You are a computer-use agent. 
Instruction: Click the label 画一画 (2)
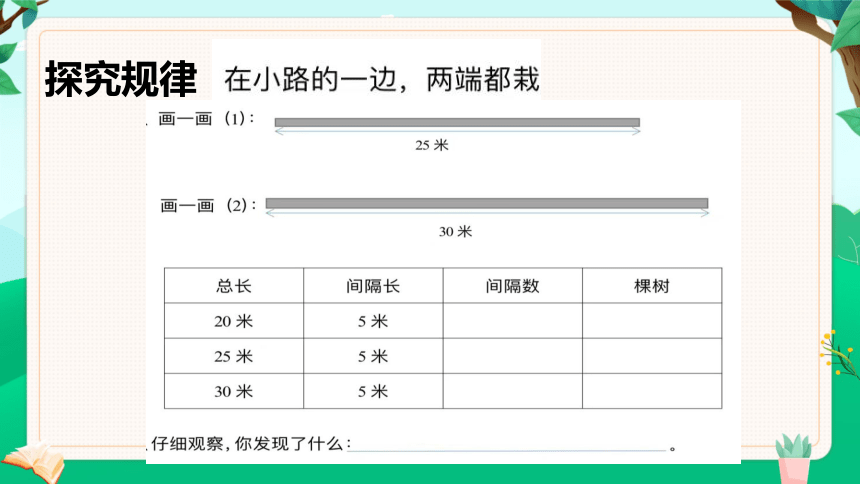208,205
